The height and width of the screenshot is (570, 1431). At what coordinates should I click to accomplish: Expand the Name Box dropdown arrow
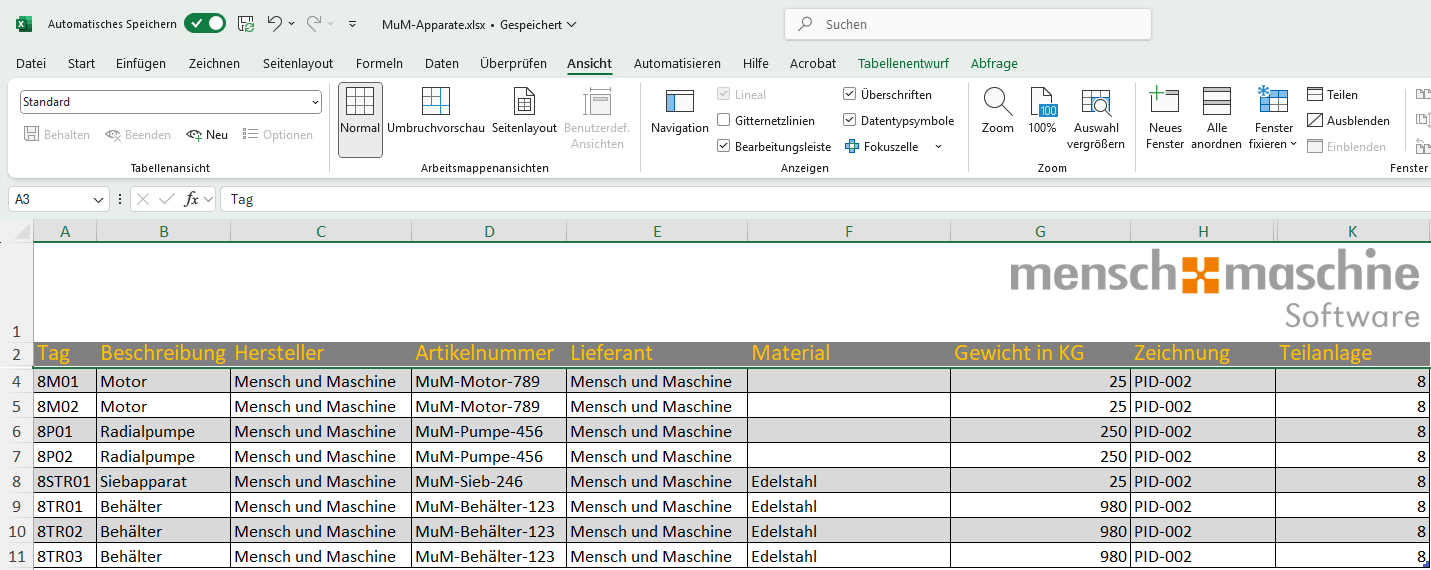point(98,200)
